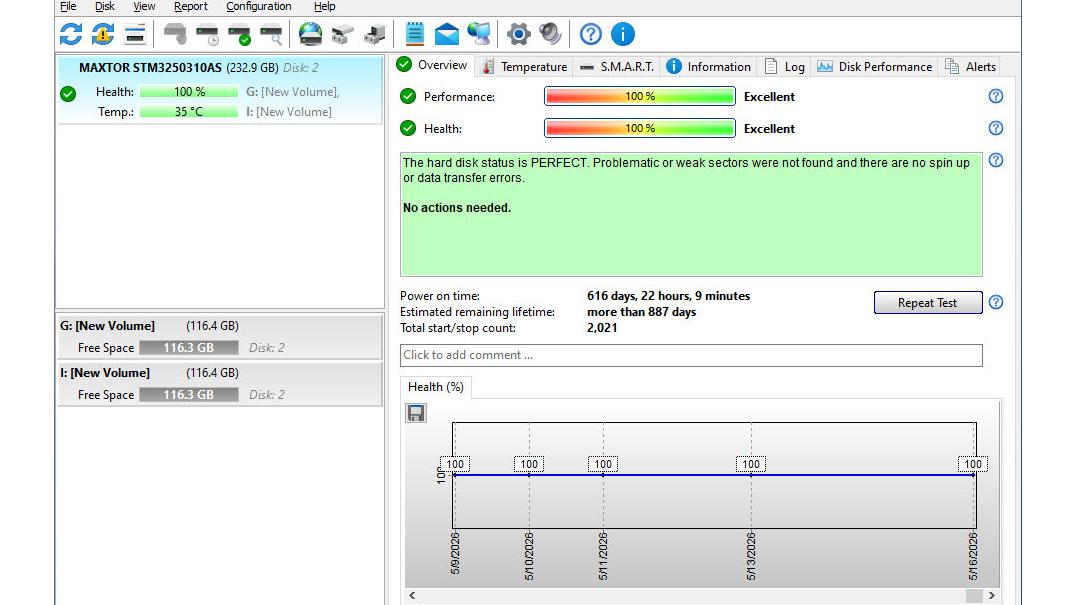1076x605 pixels.
Task: Click the refresh icon with warning triangle
Action: point(103,34)
